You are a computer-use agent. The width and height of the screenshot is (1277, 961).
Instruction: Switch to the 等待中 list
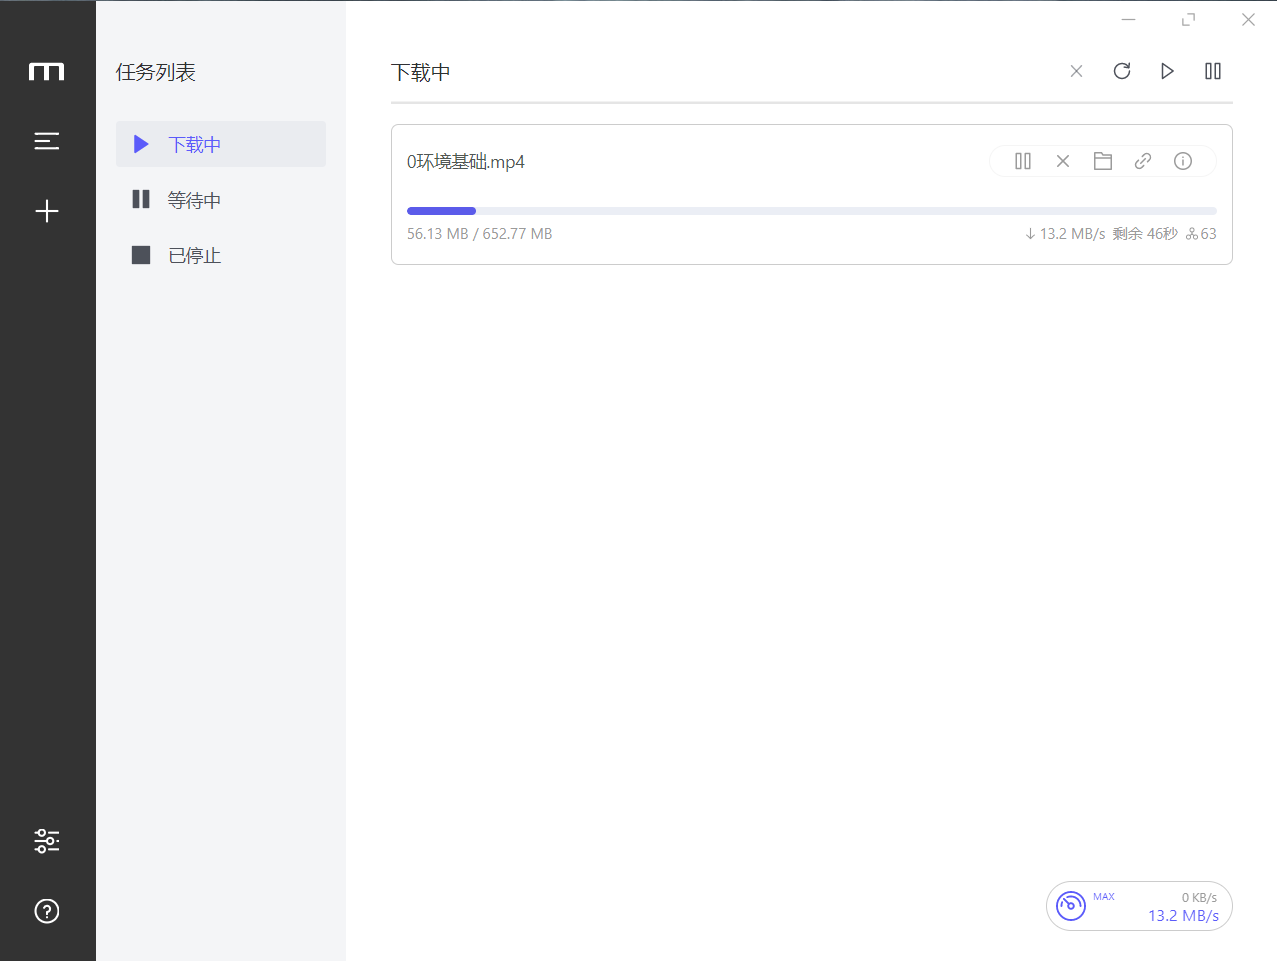tap(194, 200)
